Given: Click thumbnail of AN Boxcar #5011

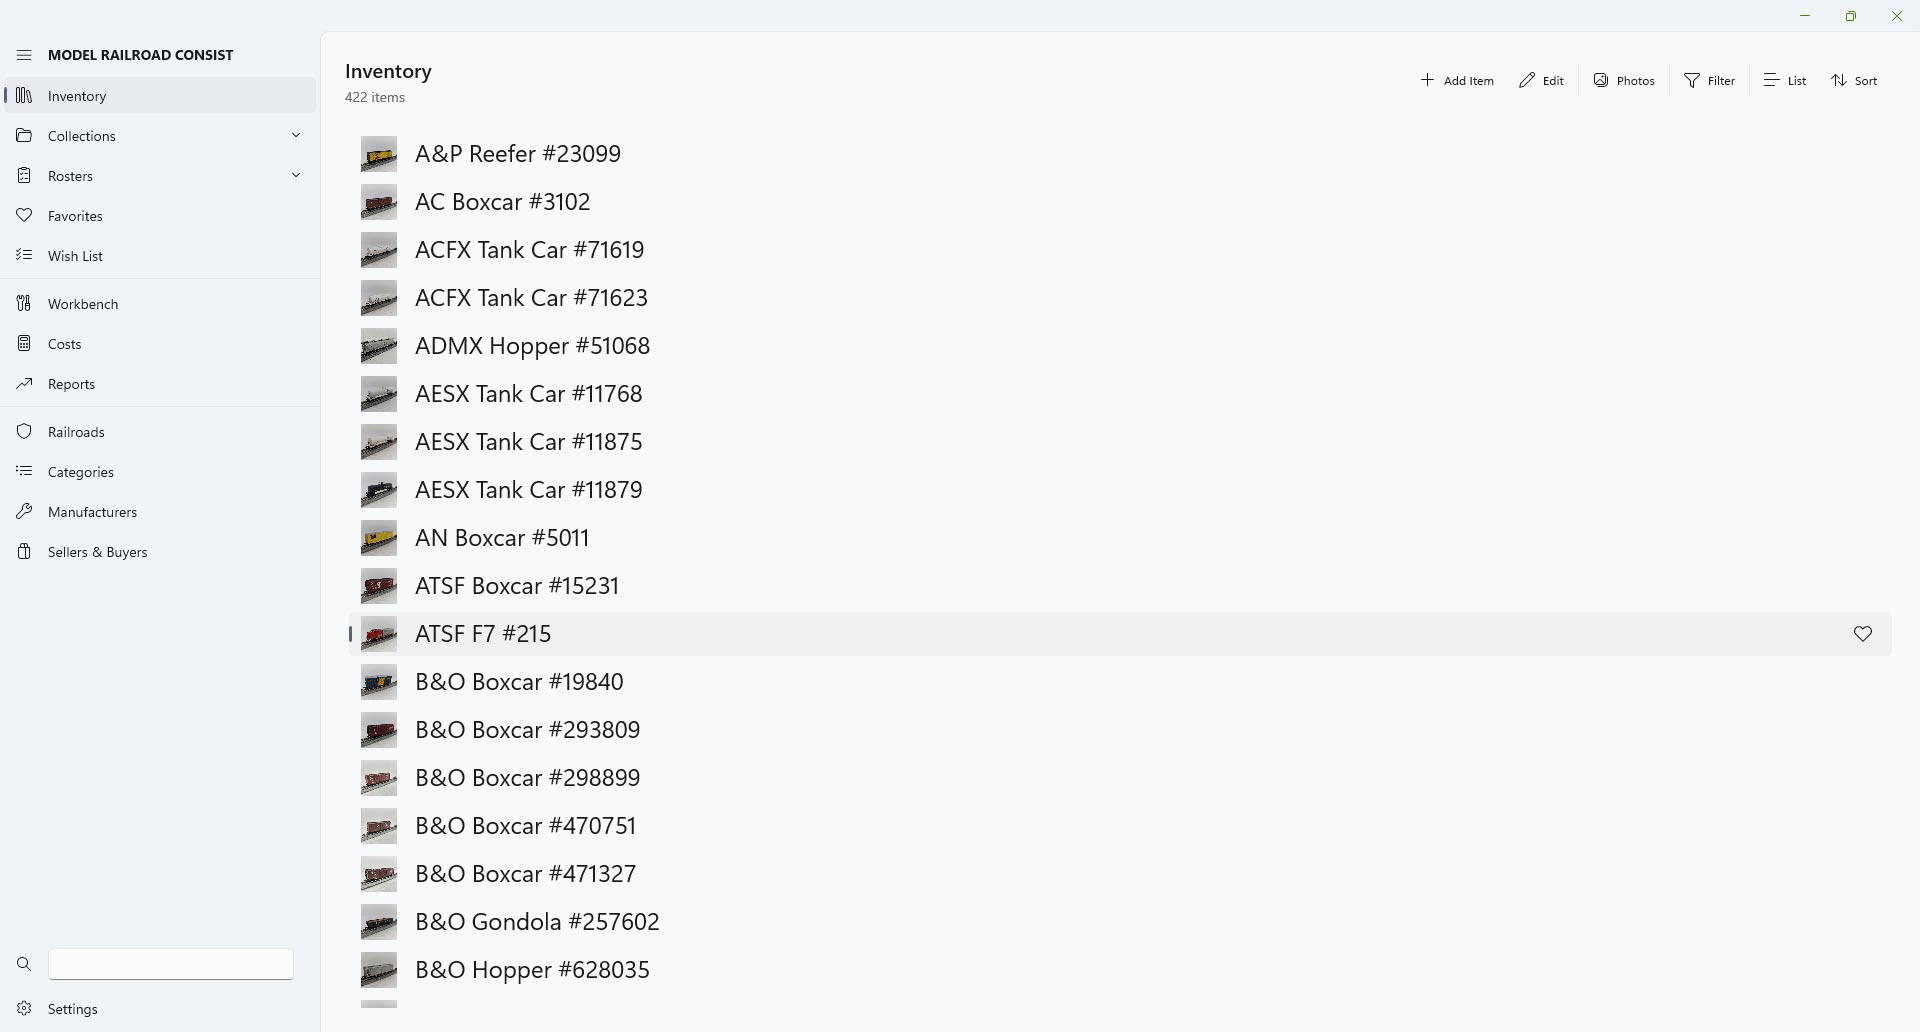Looking at the screenshot, I should click(x=379, y=538).
